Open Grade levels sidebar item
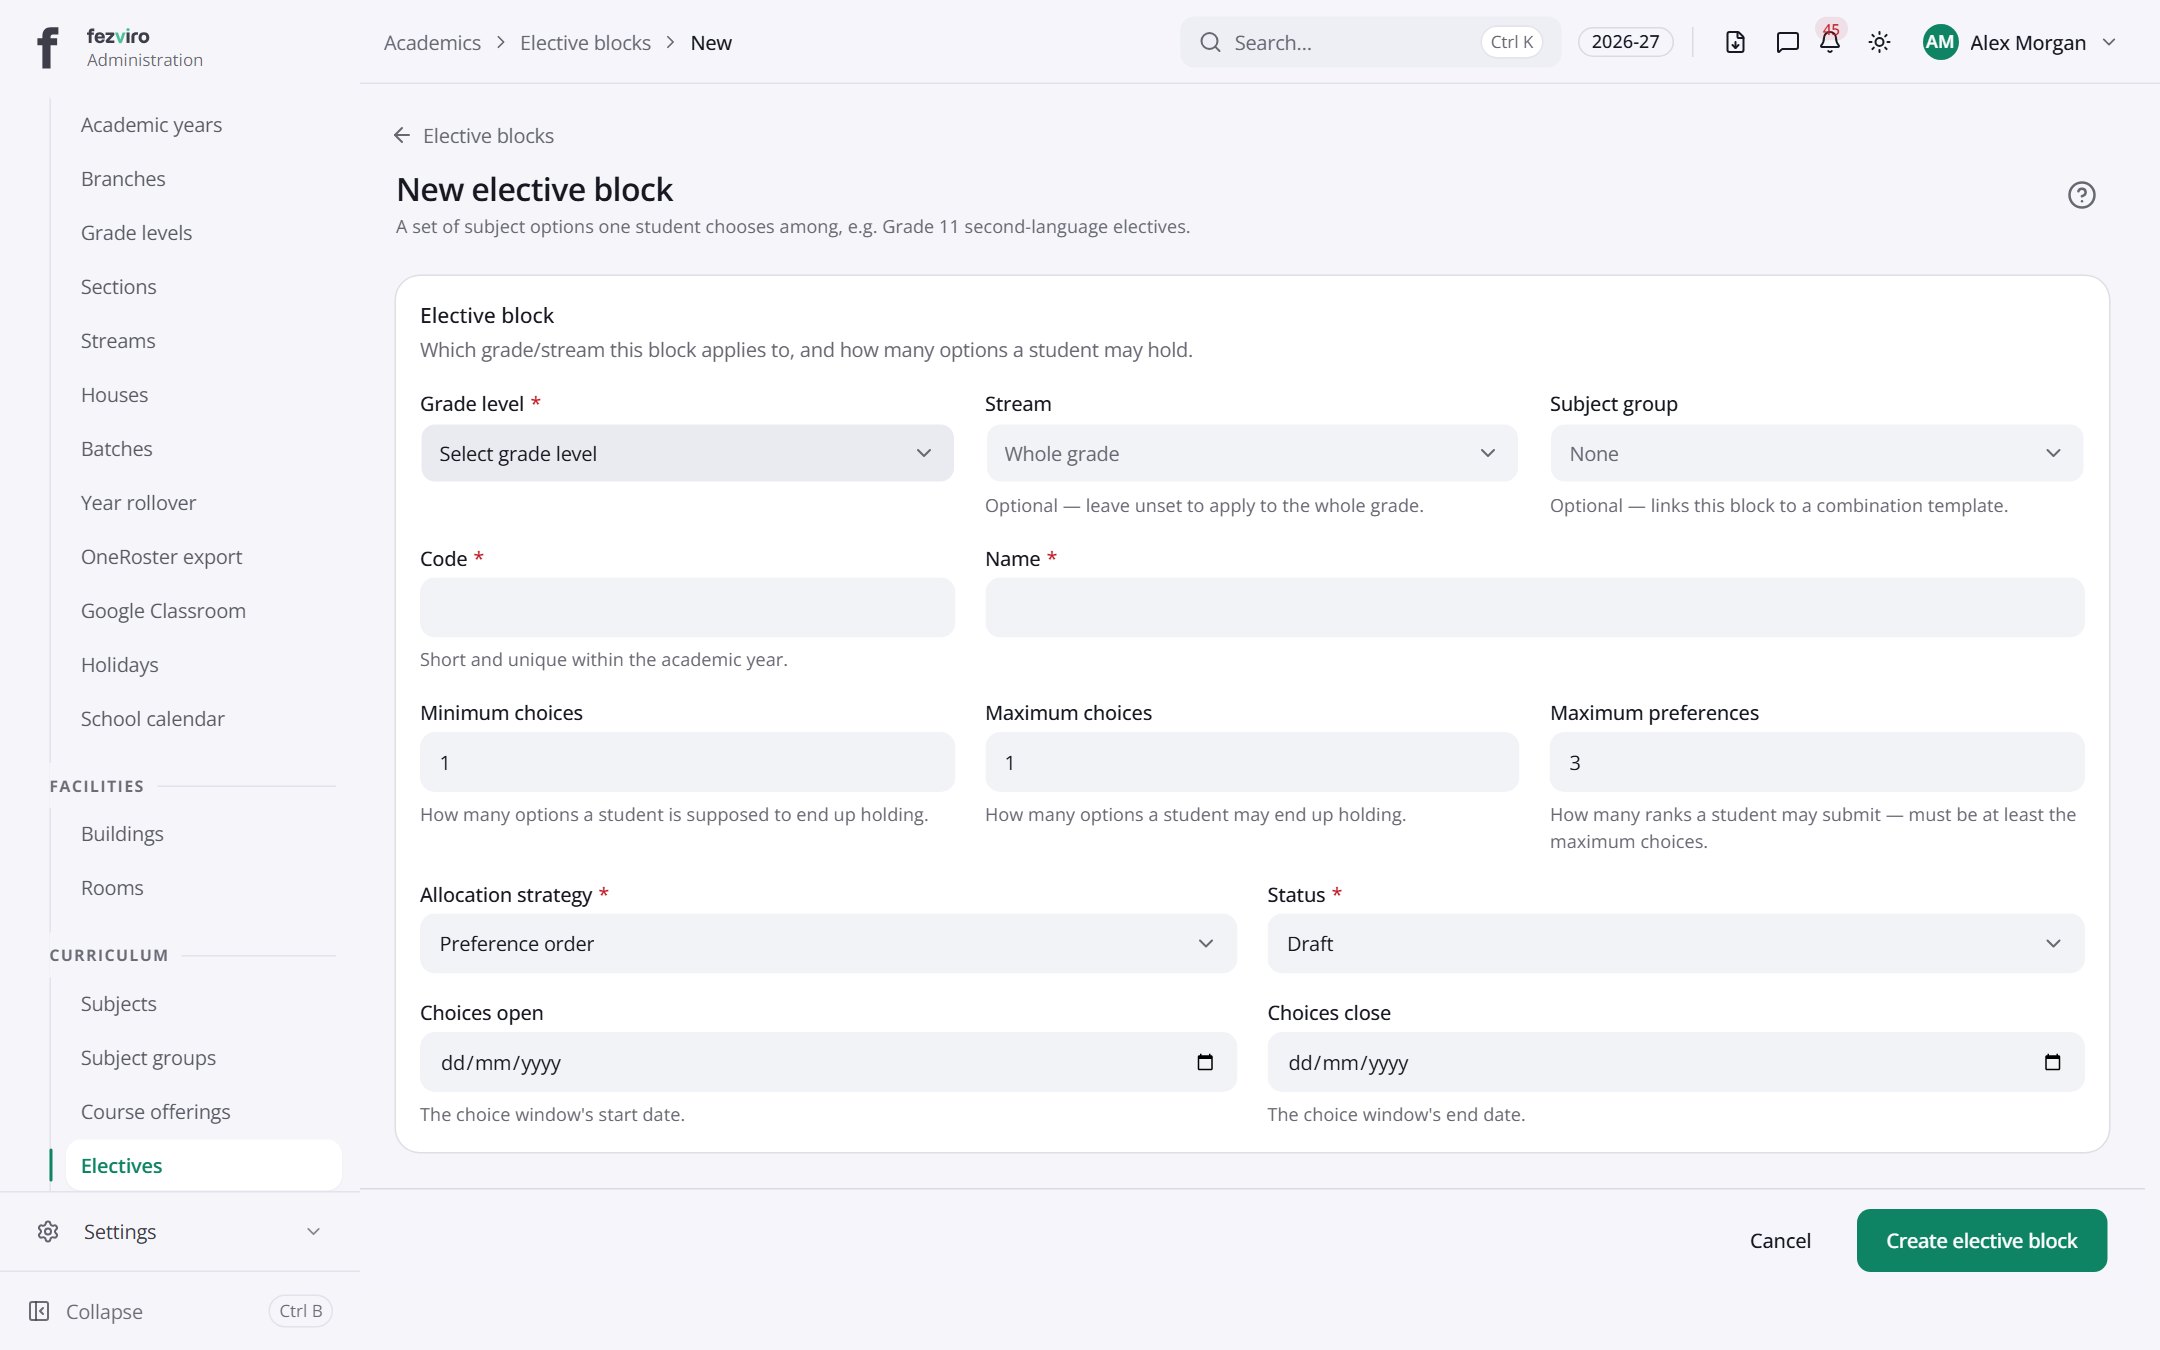2160x1350 pixels. pos(137,233)
